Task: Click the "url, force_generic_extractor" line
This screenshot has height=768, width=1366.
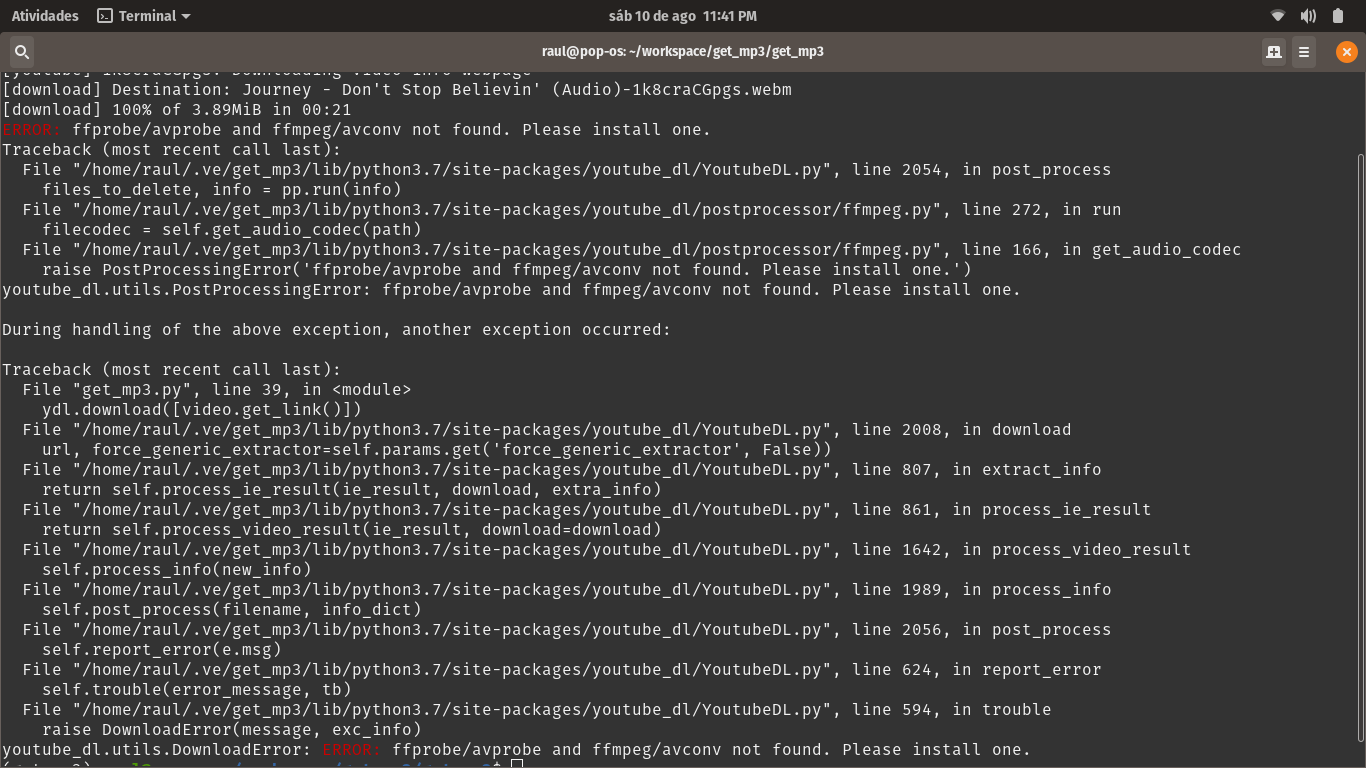Action: coord(437,450)
